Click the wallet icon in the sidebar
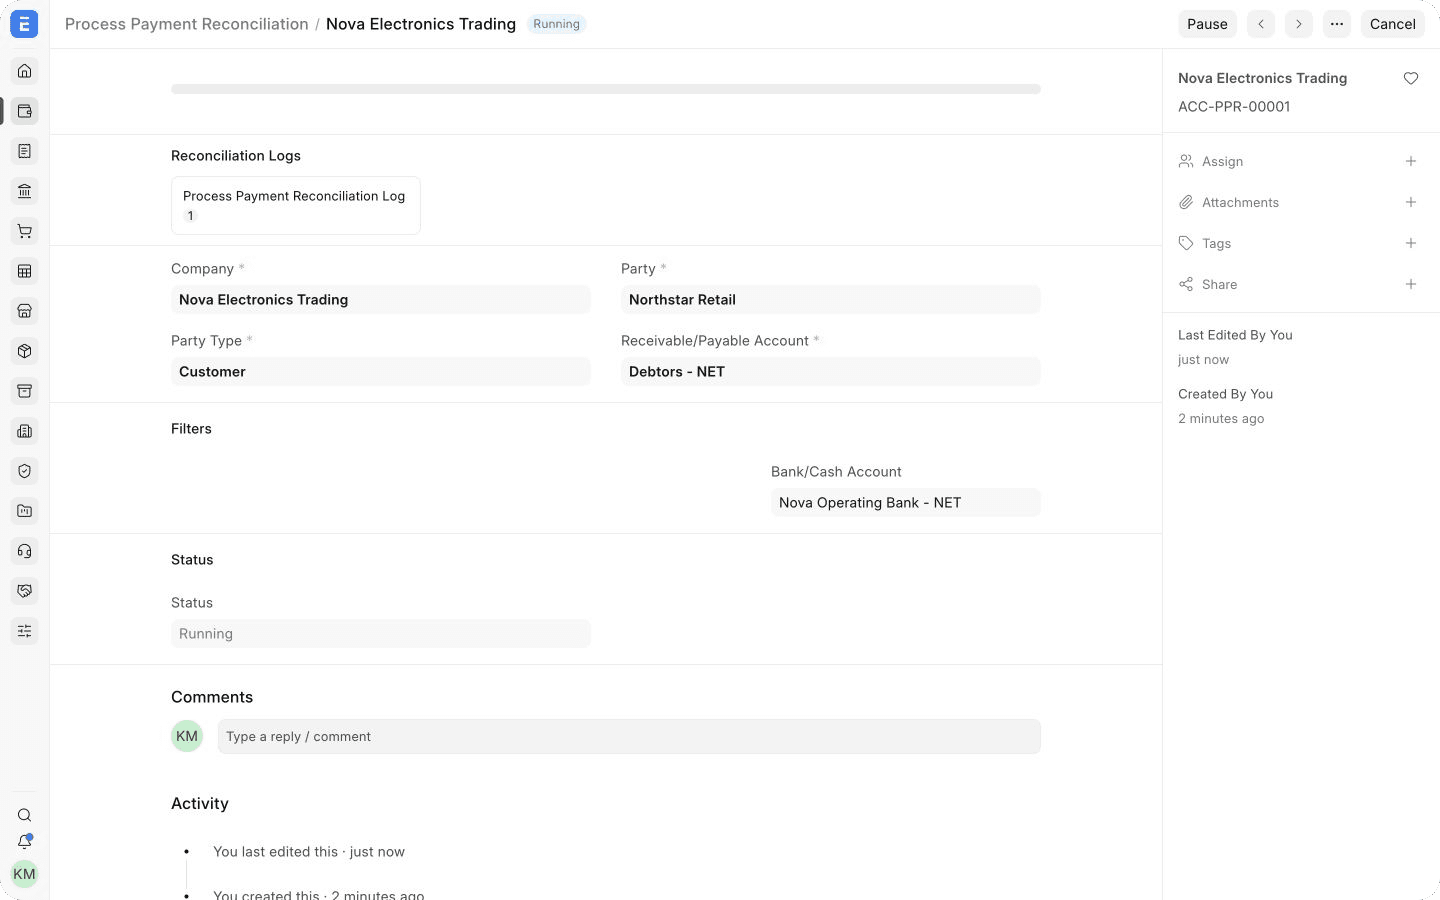This screenshot has width=1440, height=900. [x=24, y=111]
